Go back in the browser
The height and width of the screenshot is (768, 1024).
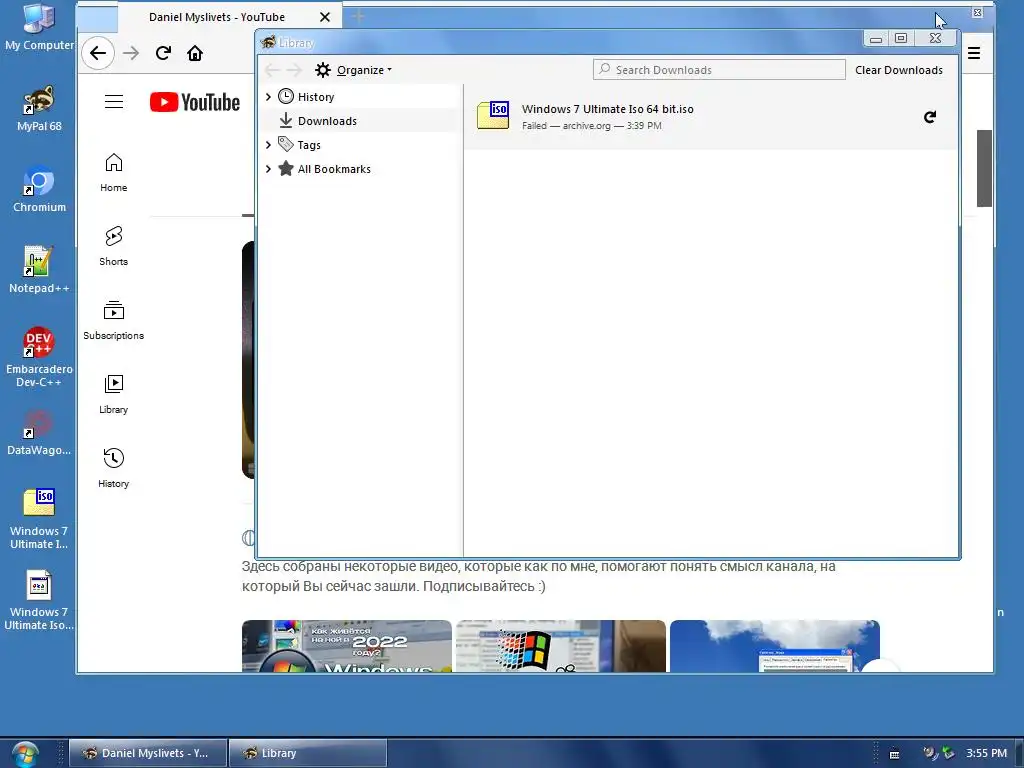(98, 53)
